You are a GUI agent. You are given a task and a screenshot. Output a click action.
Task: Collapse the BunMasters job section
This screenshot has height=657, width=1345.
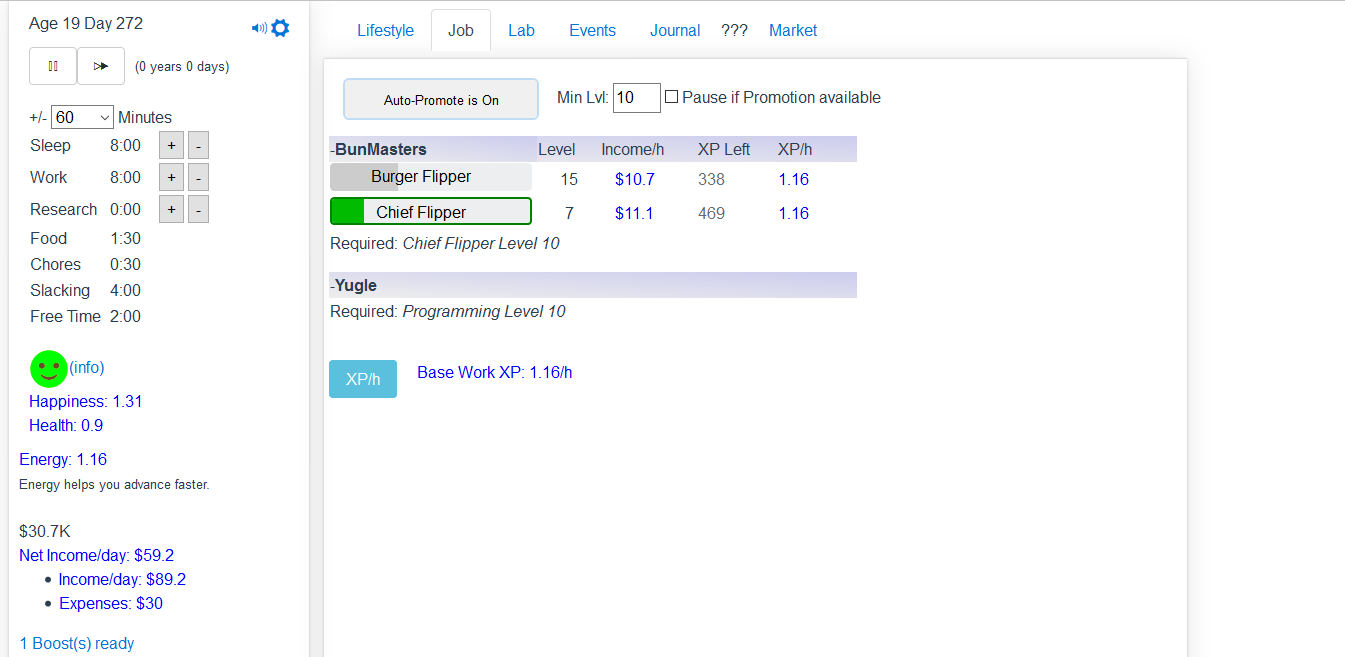(379, 149)
